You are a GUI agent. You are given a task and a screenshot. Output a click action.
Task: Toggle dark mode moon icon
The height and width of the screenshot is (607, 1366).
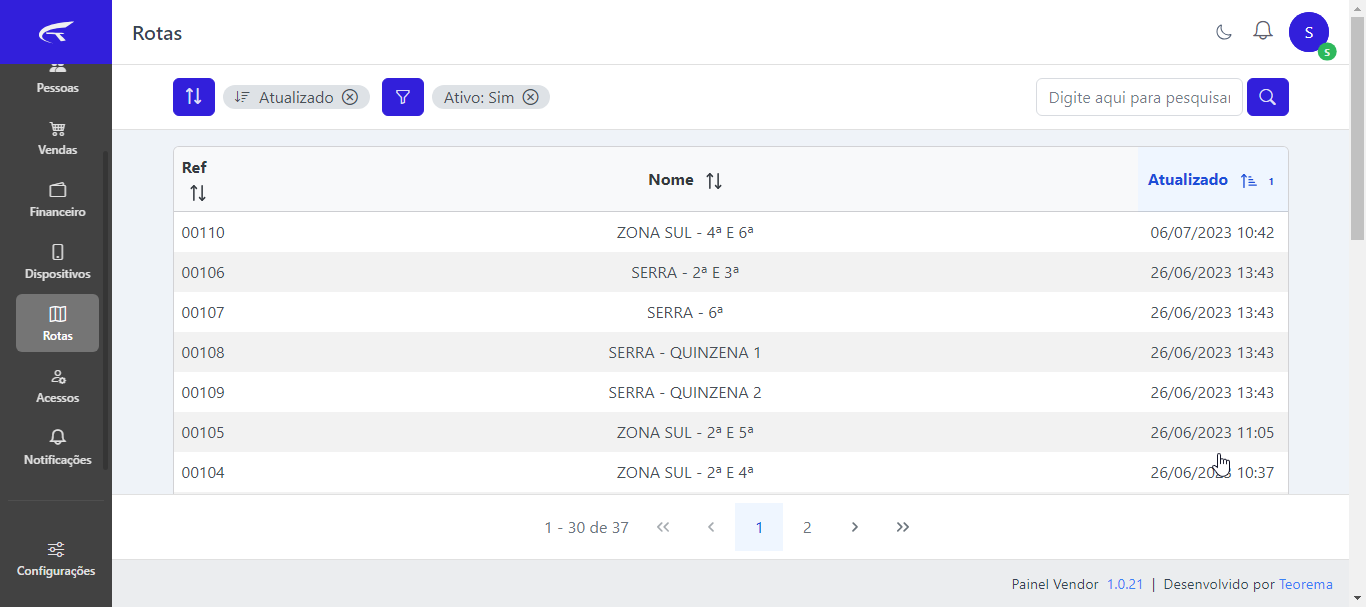pyautogui.click(x=1223, y=32)
